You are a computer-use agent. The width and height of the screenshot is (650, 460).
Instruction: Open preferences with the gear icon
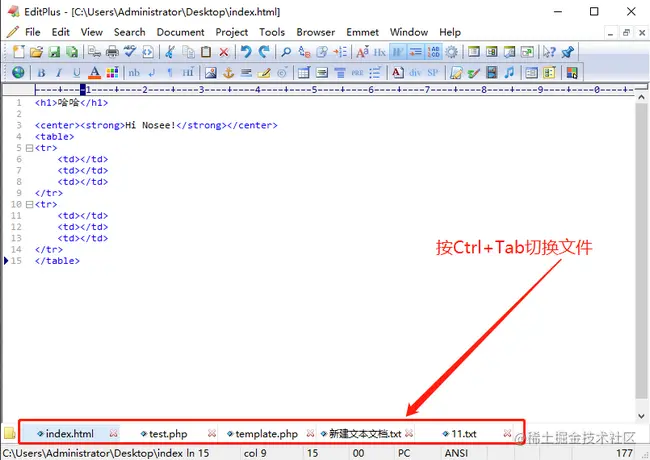[x=451, y=52]
